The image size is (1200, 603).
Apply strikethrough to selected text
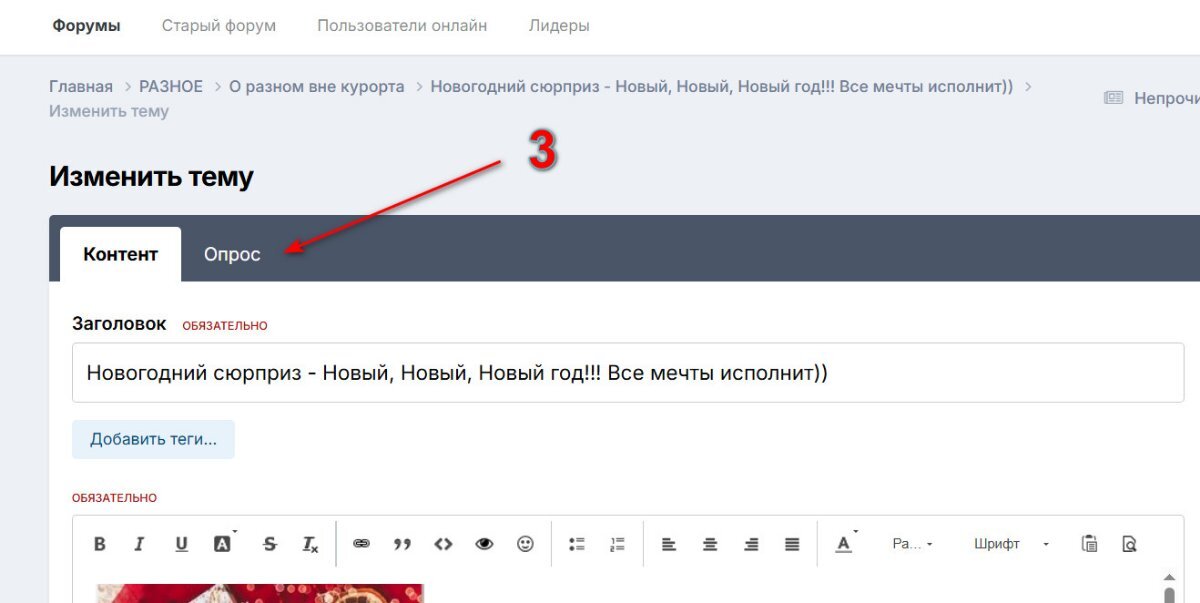[269, 544]
